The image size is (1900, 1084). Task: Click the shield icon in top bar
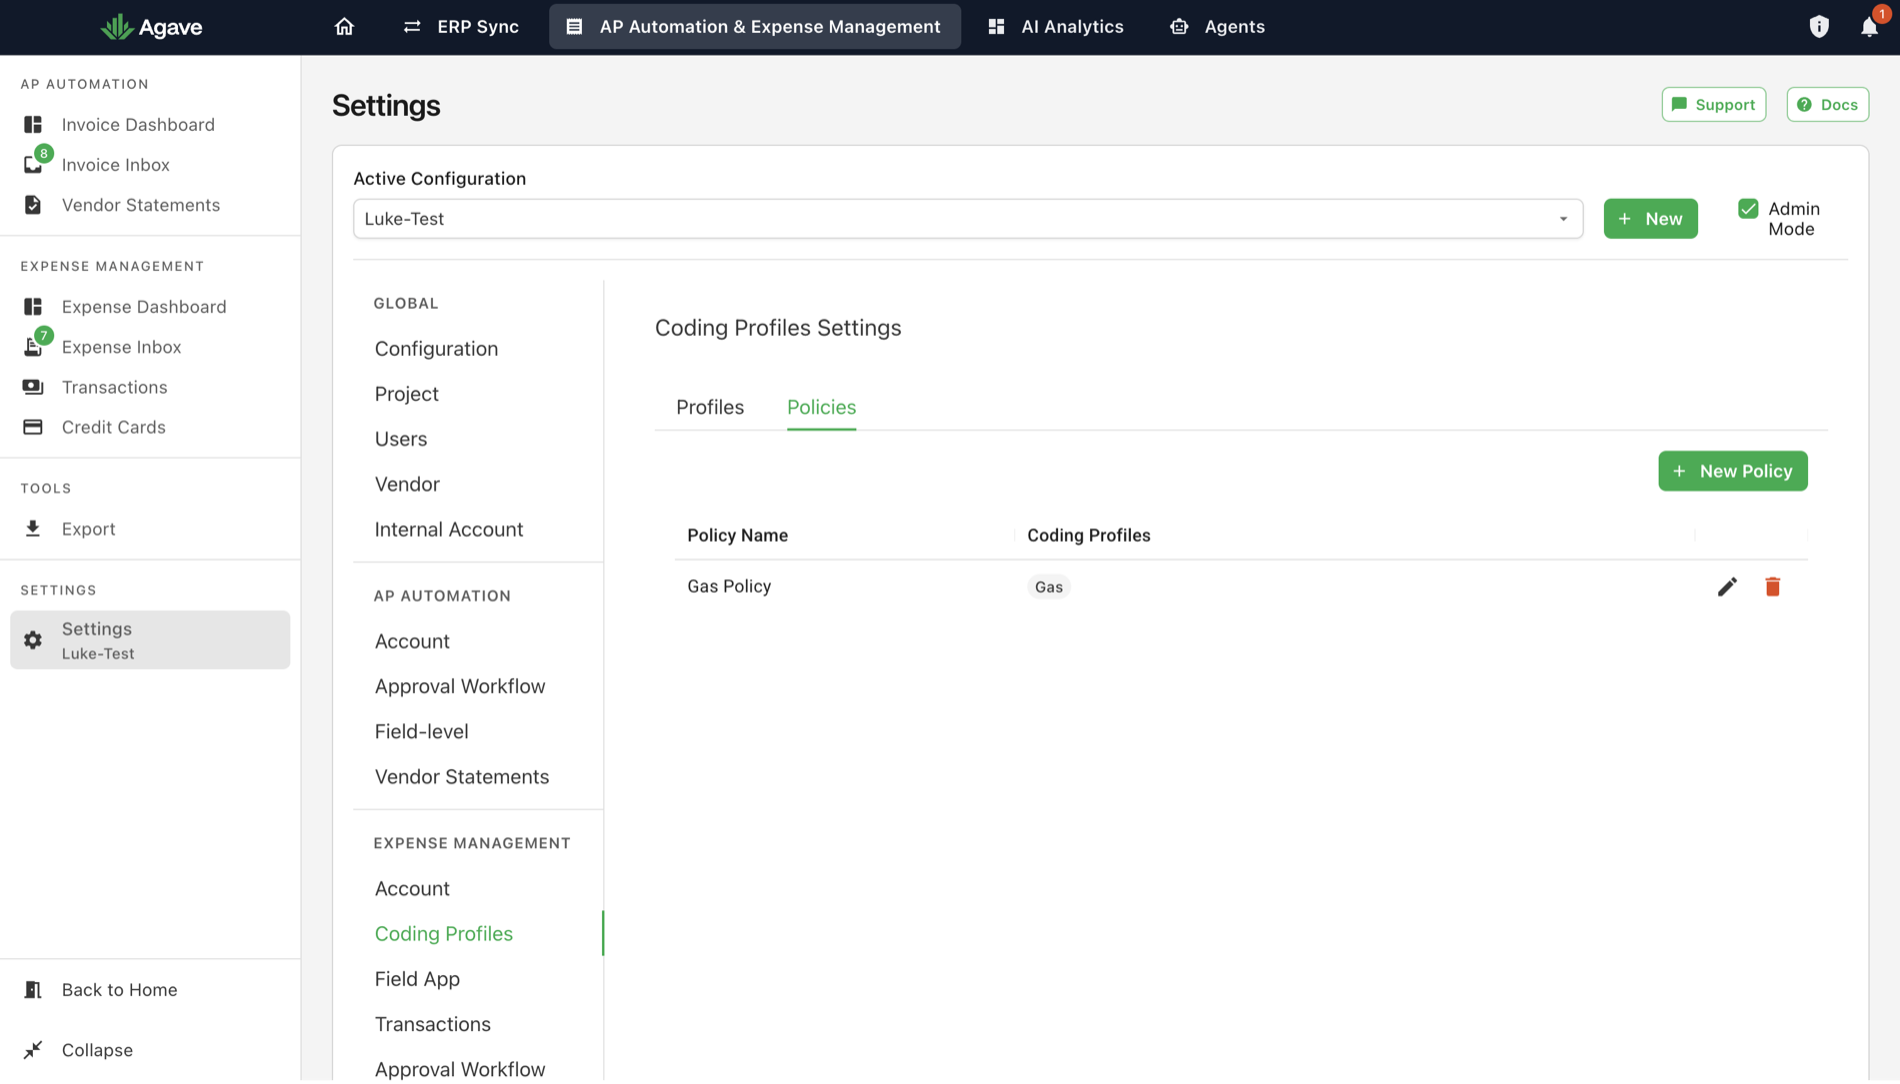[x=1819, y=27]
